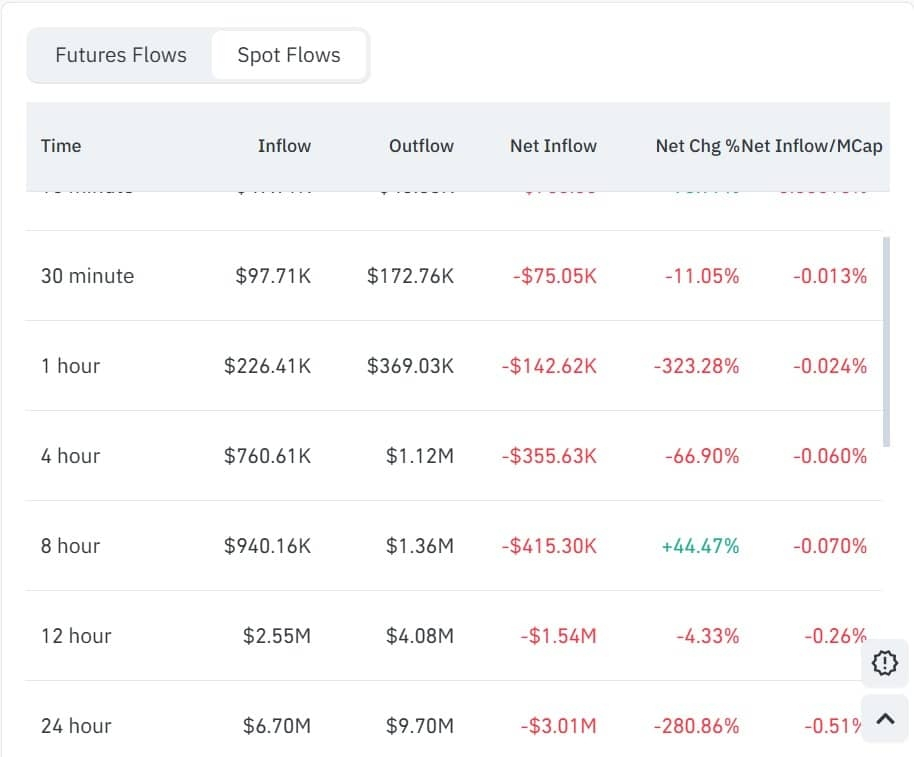Click the Outflow column header
This screenshot has width=914, height=757.
coord(421,146)
